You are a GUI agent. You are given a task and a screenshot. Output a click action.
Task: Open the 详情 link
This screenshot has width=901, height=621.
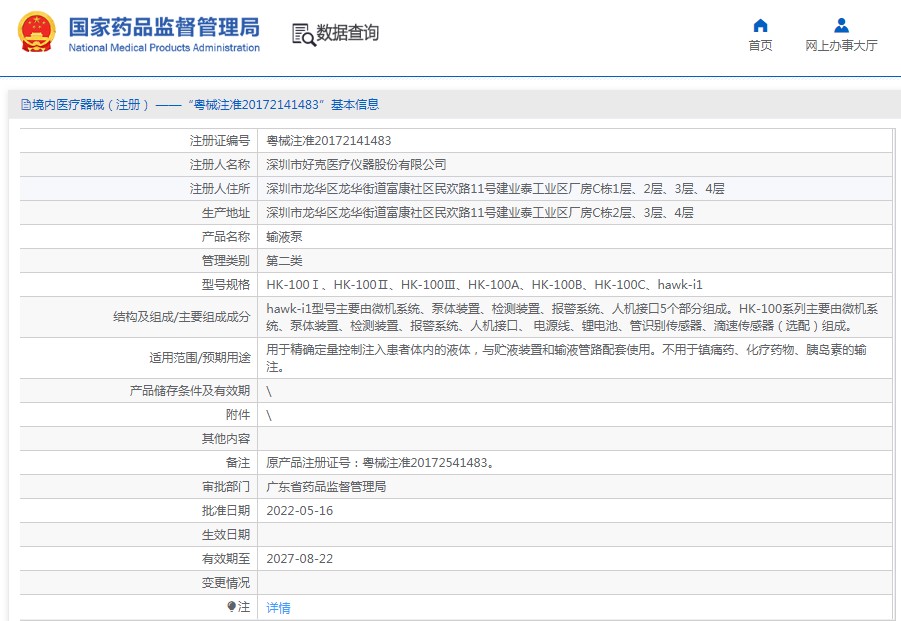click(278, 608)
